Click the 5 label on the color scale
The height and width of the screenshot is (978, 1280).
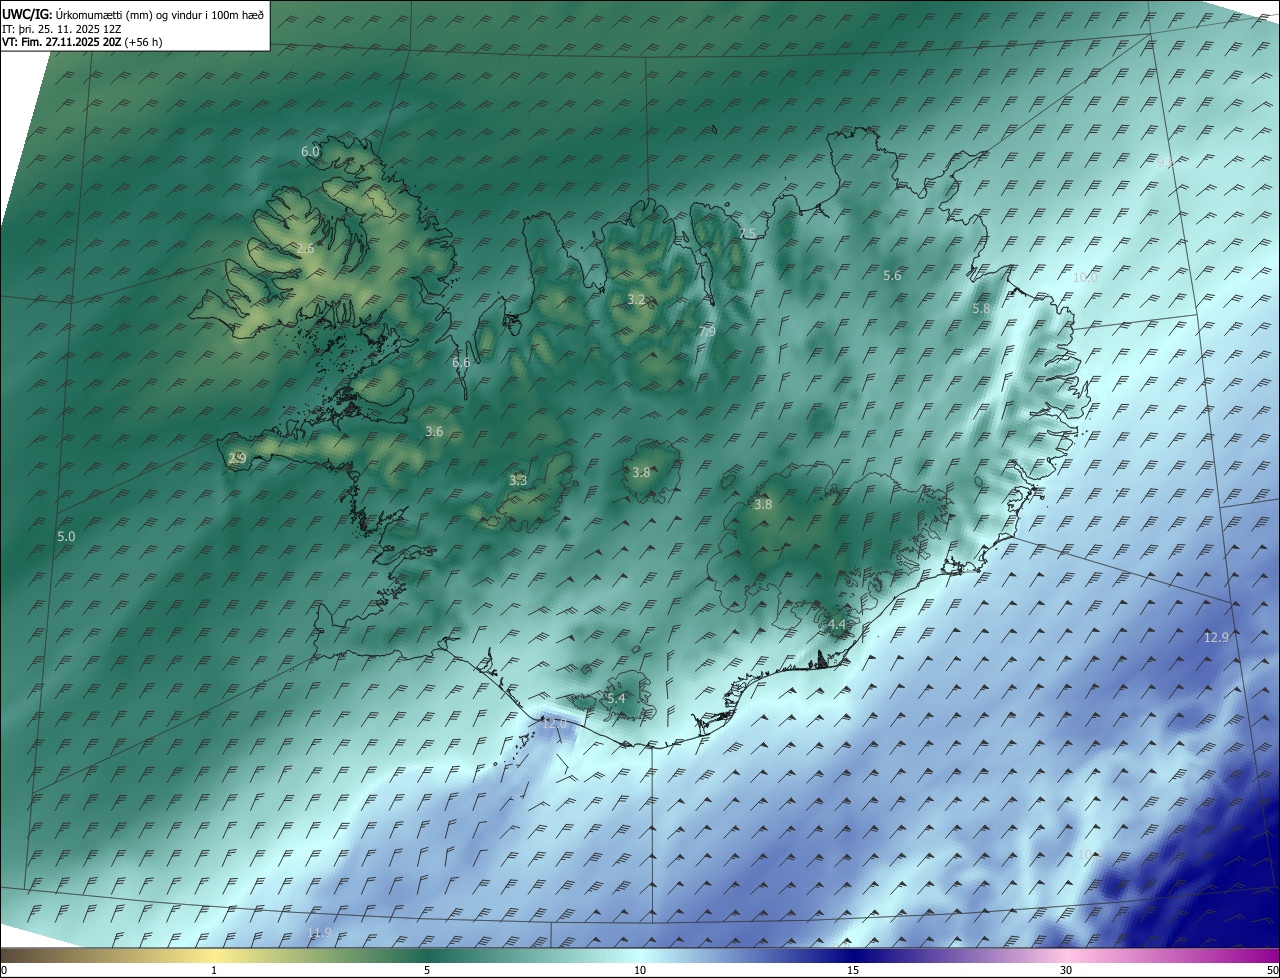[x=427, y=970]
